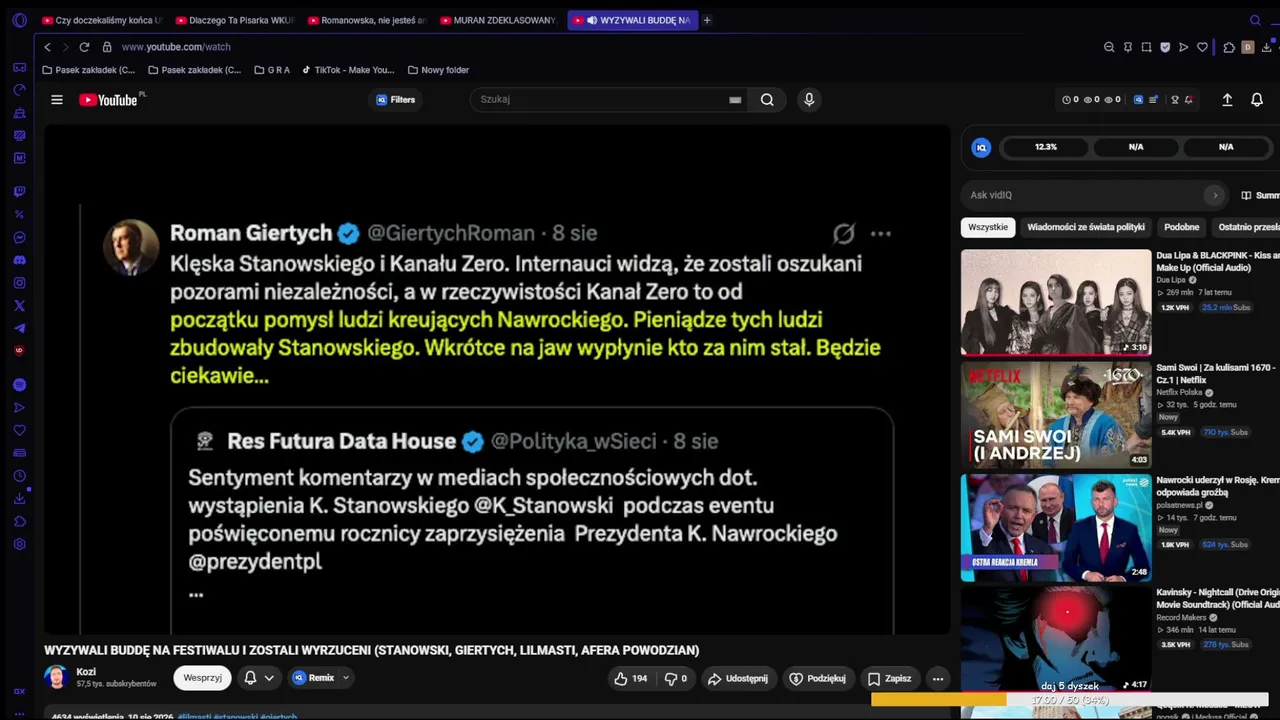Click the vidIQ logo in the sidebar panel
Image resolution: width=1280 pixels, height=720 pixels.
tap(981, 147)
